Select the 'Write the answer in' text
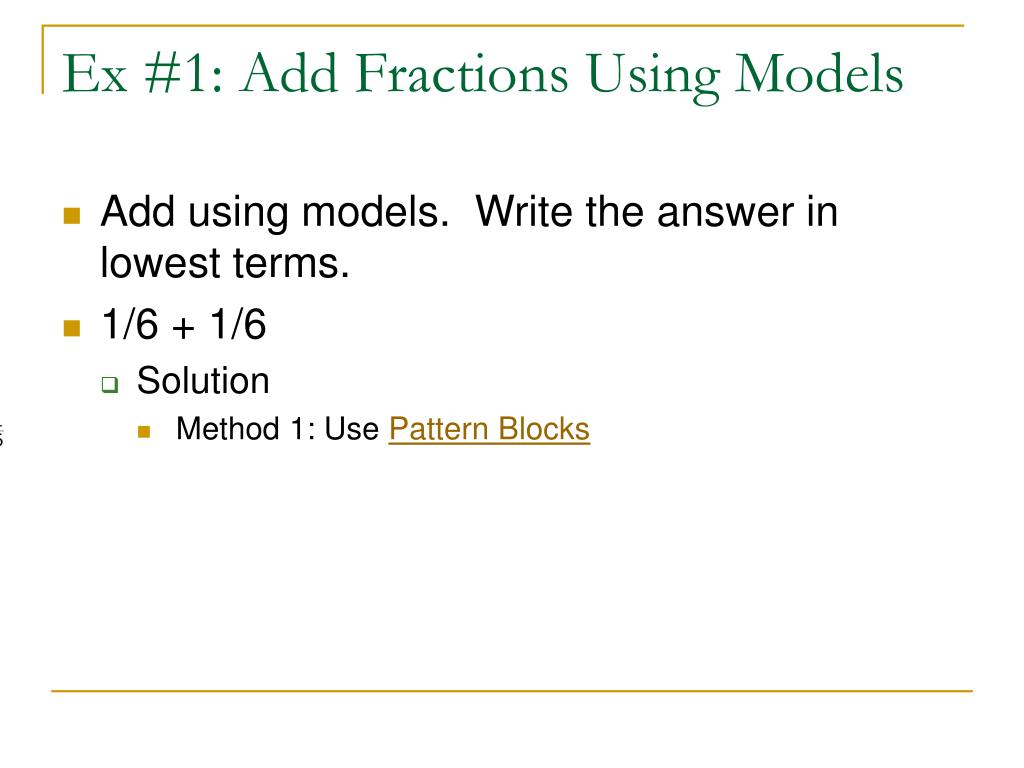 point(656,212)
